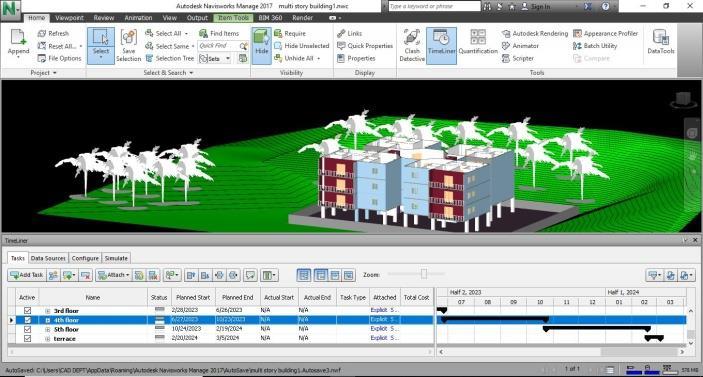
Task: Open DataTools
Action: click(x=661, y=42)
